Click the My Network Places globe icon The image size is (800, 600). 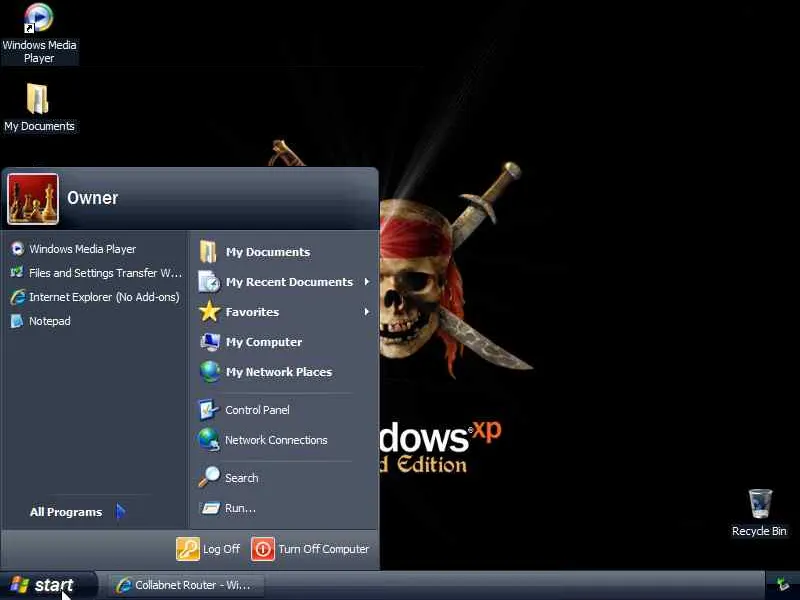coord(210,371)
